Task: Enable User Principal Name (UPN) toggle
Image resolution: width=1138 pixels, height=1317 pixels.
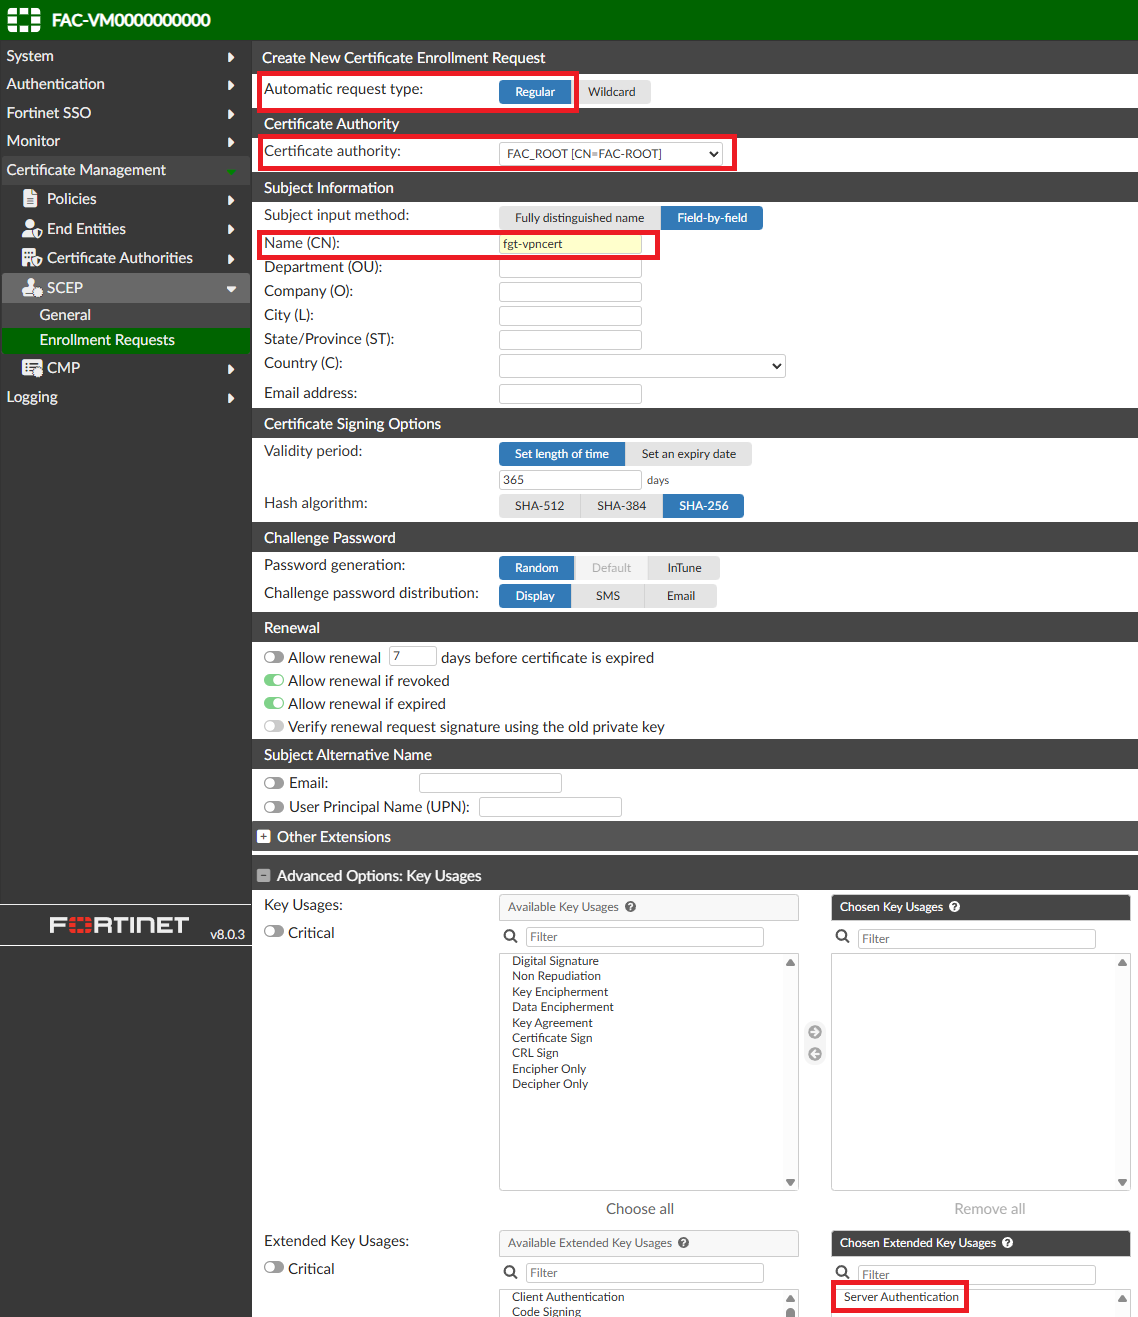Action: 274,807
